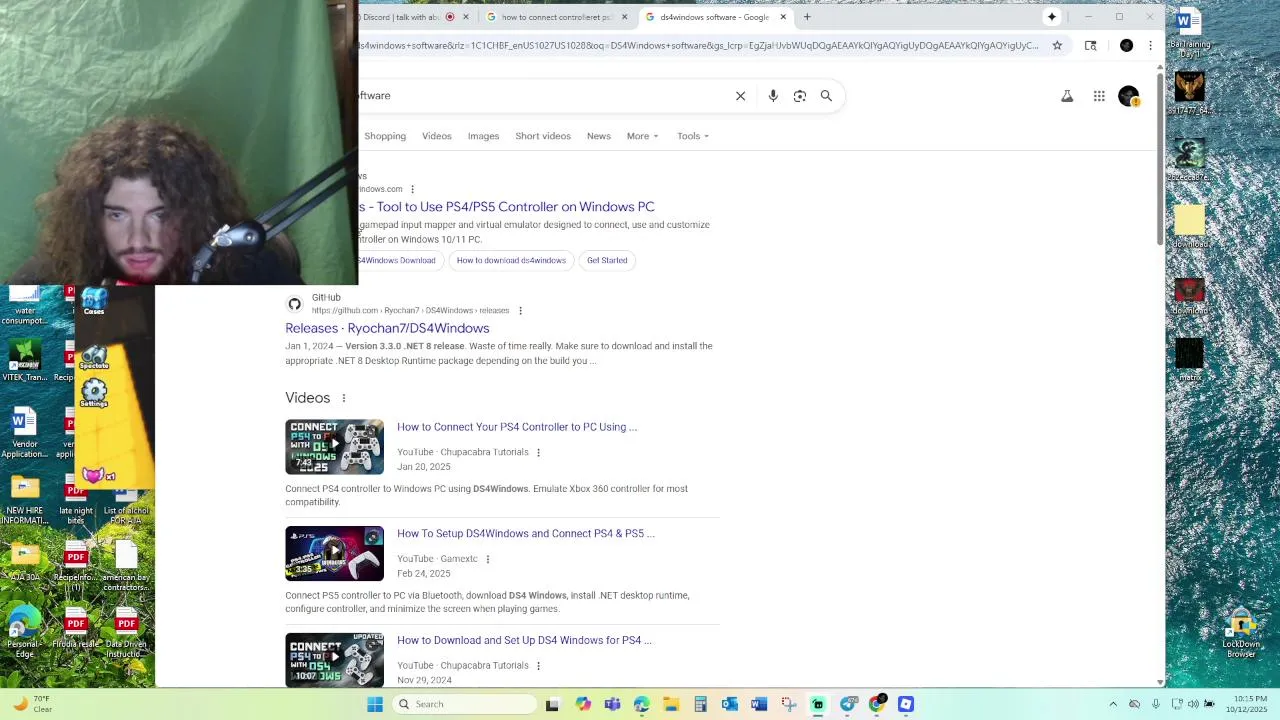This screenshot has width=1280, height=720.
Task: Open options for ds4windows.com result
Action: click(x=412, y=189)
